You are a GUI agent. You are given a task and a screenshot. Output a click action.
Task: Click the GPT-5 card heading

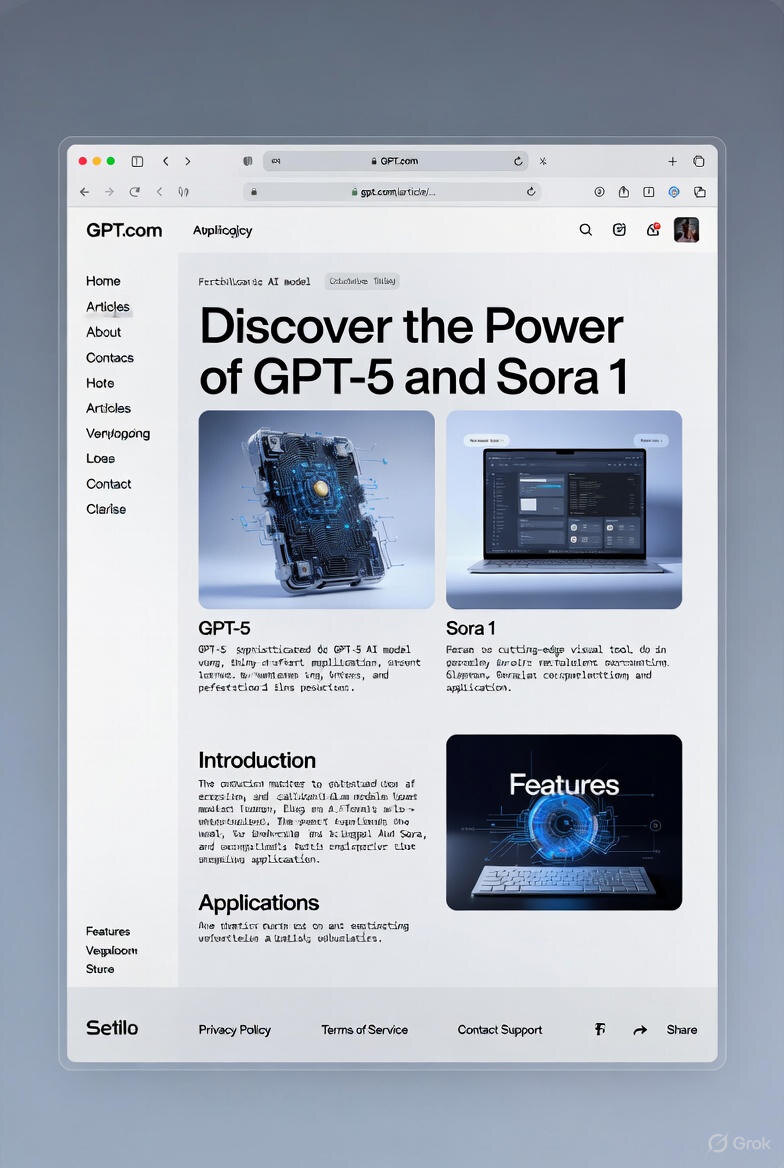(x=224, y=628)
